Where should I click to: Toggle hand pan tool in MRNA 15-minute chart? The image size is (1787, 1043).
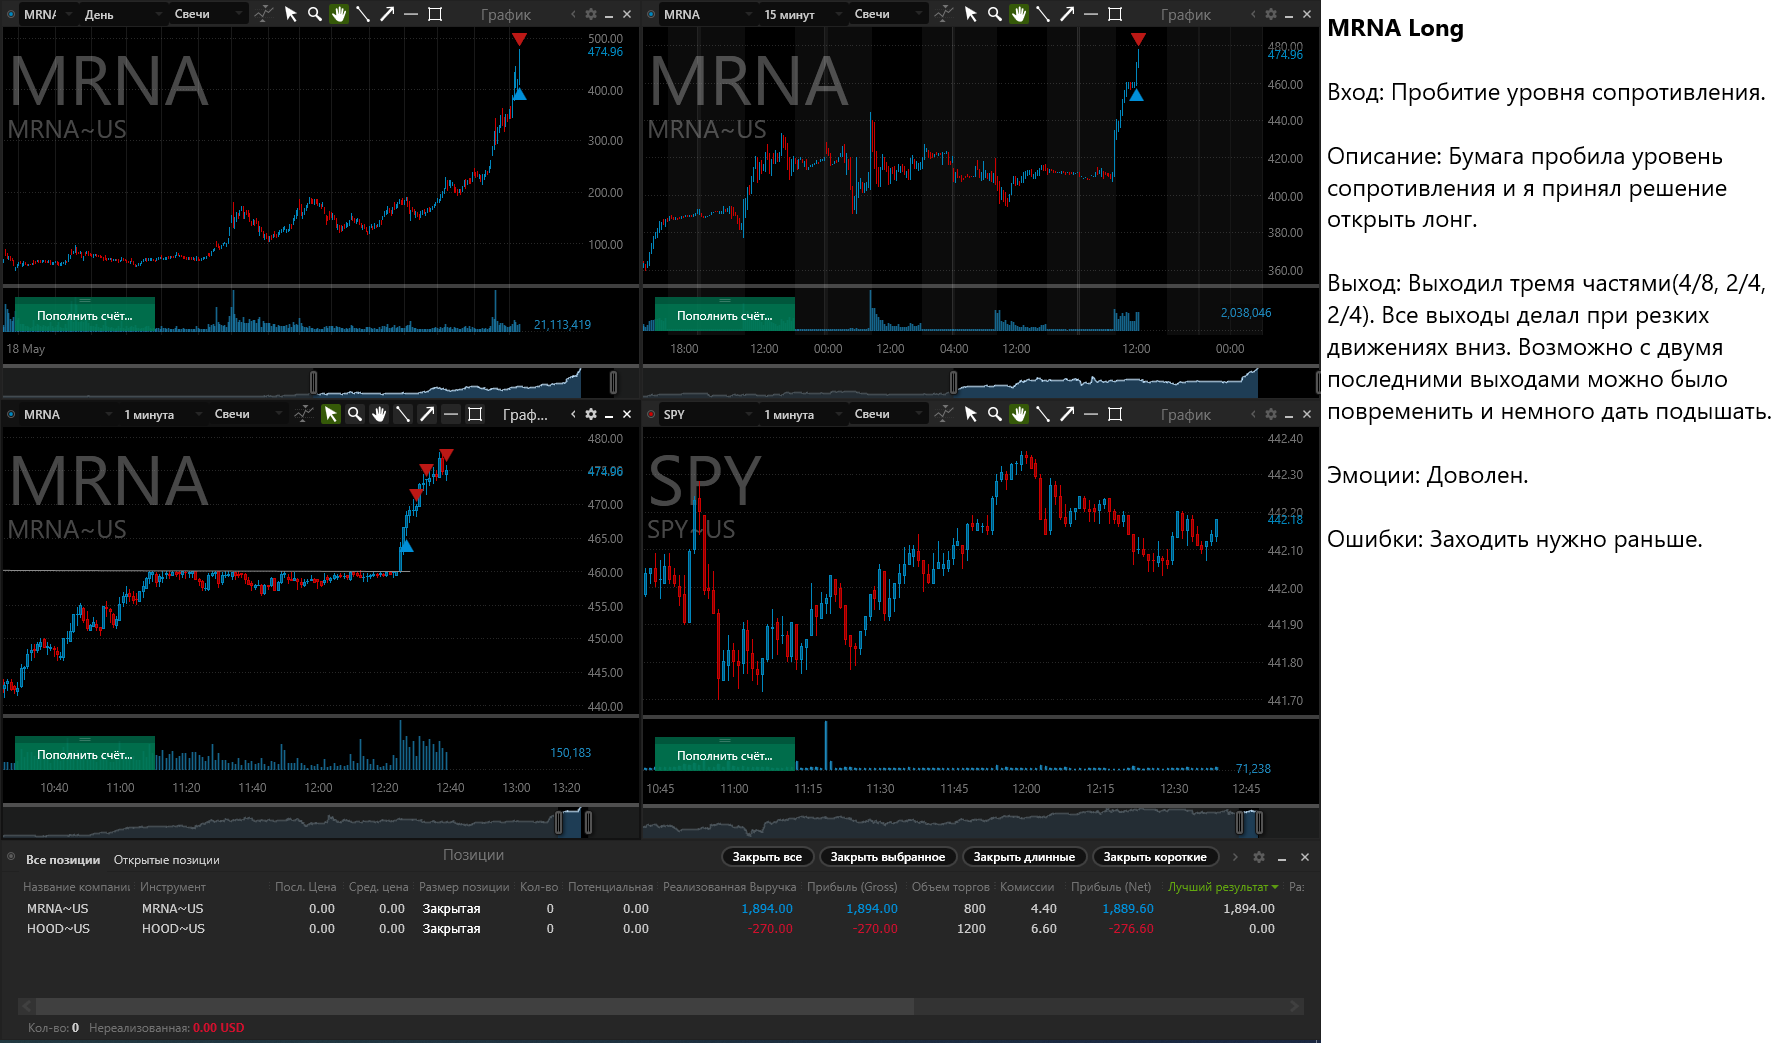coord(1018,14)
